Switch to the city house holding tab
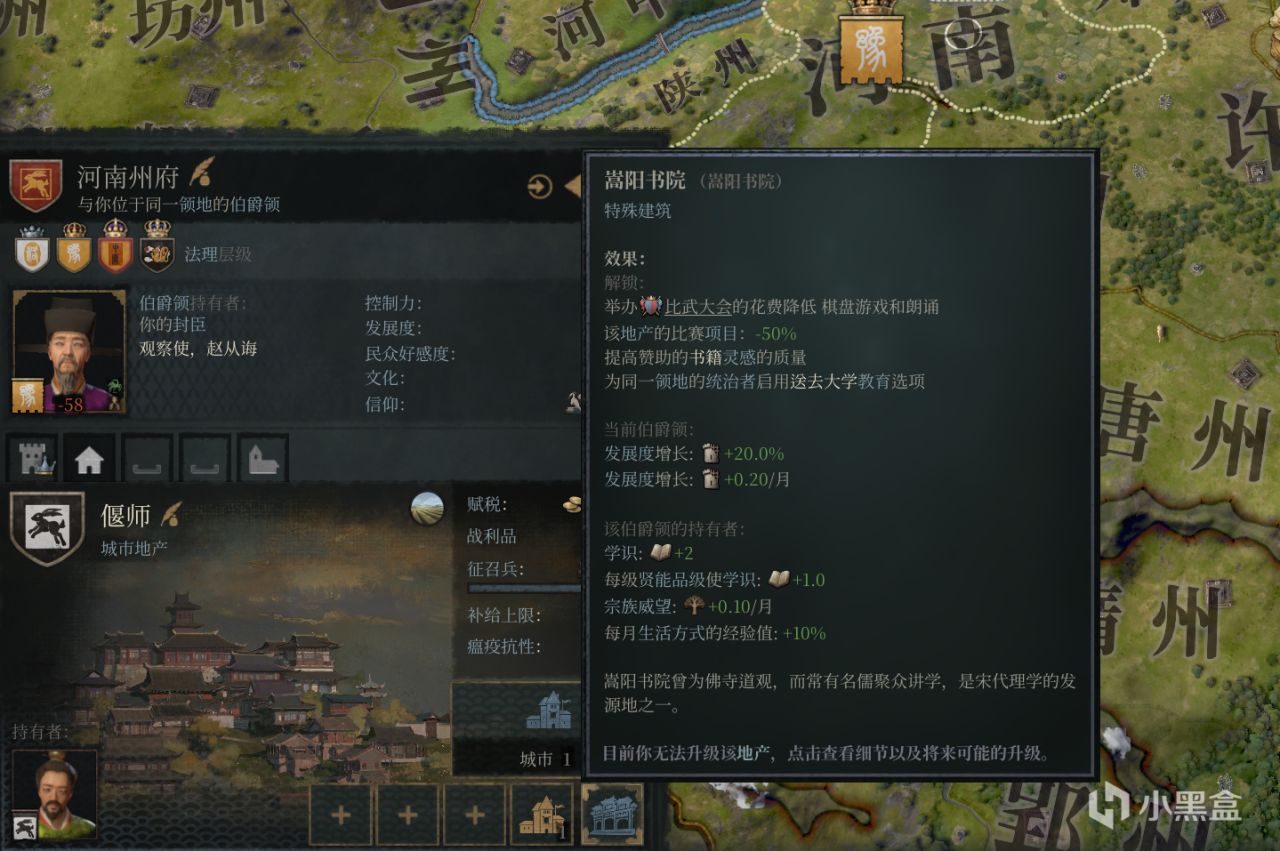Image resolution: width=1280 pixels, height=851 pixels. click(89, 459)
